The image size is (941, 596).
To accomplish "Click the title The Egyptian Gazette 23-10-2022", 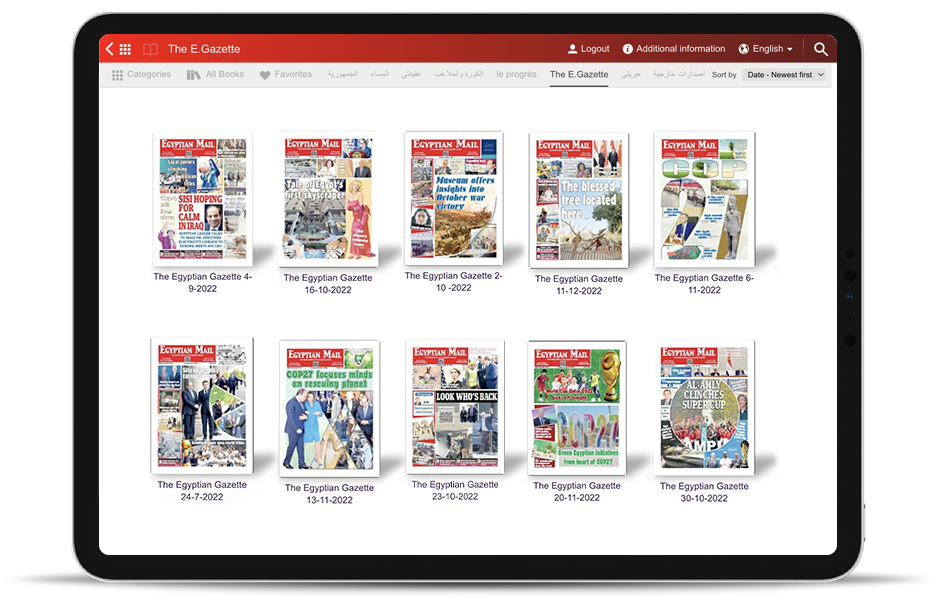I will (x=455, y=490).
